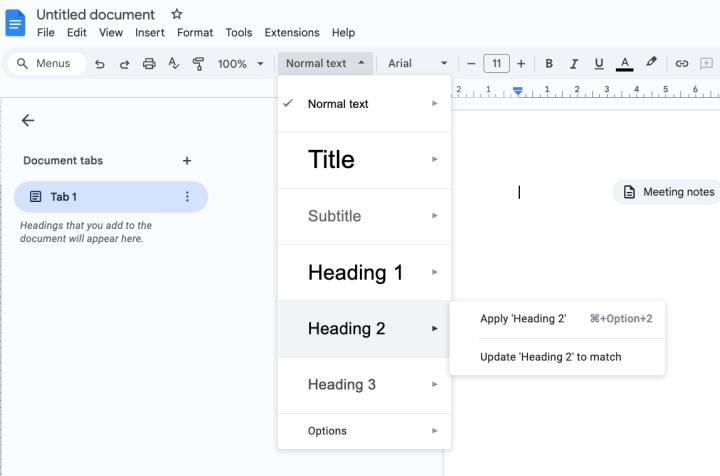Select the paint format roller icon

[198, 63]
